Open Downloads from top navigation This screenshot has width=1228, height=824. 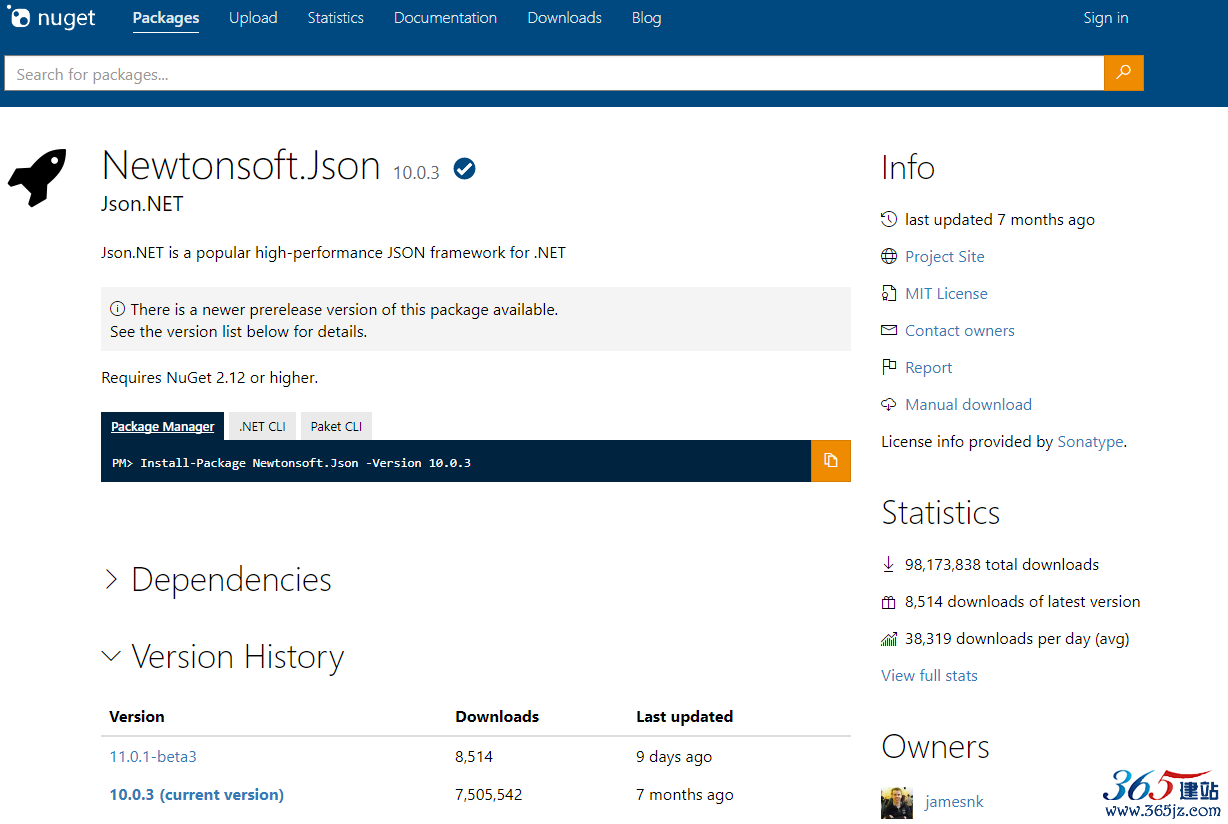[565, 18]
